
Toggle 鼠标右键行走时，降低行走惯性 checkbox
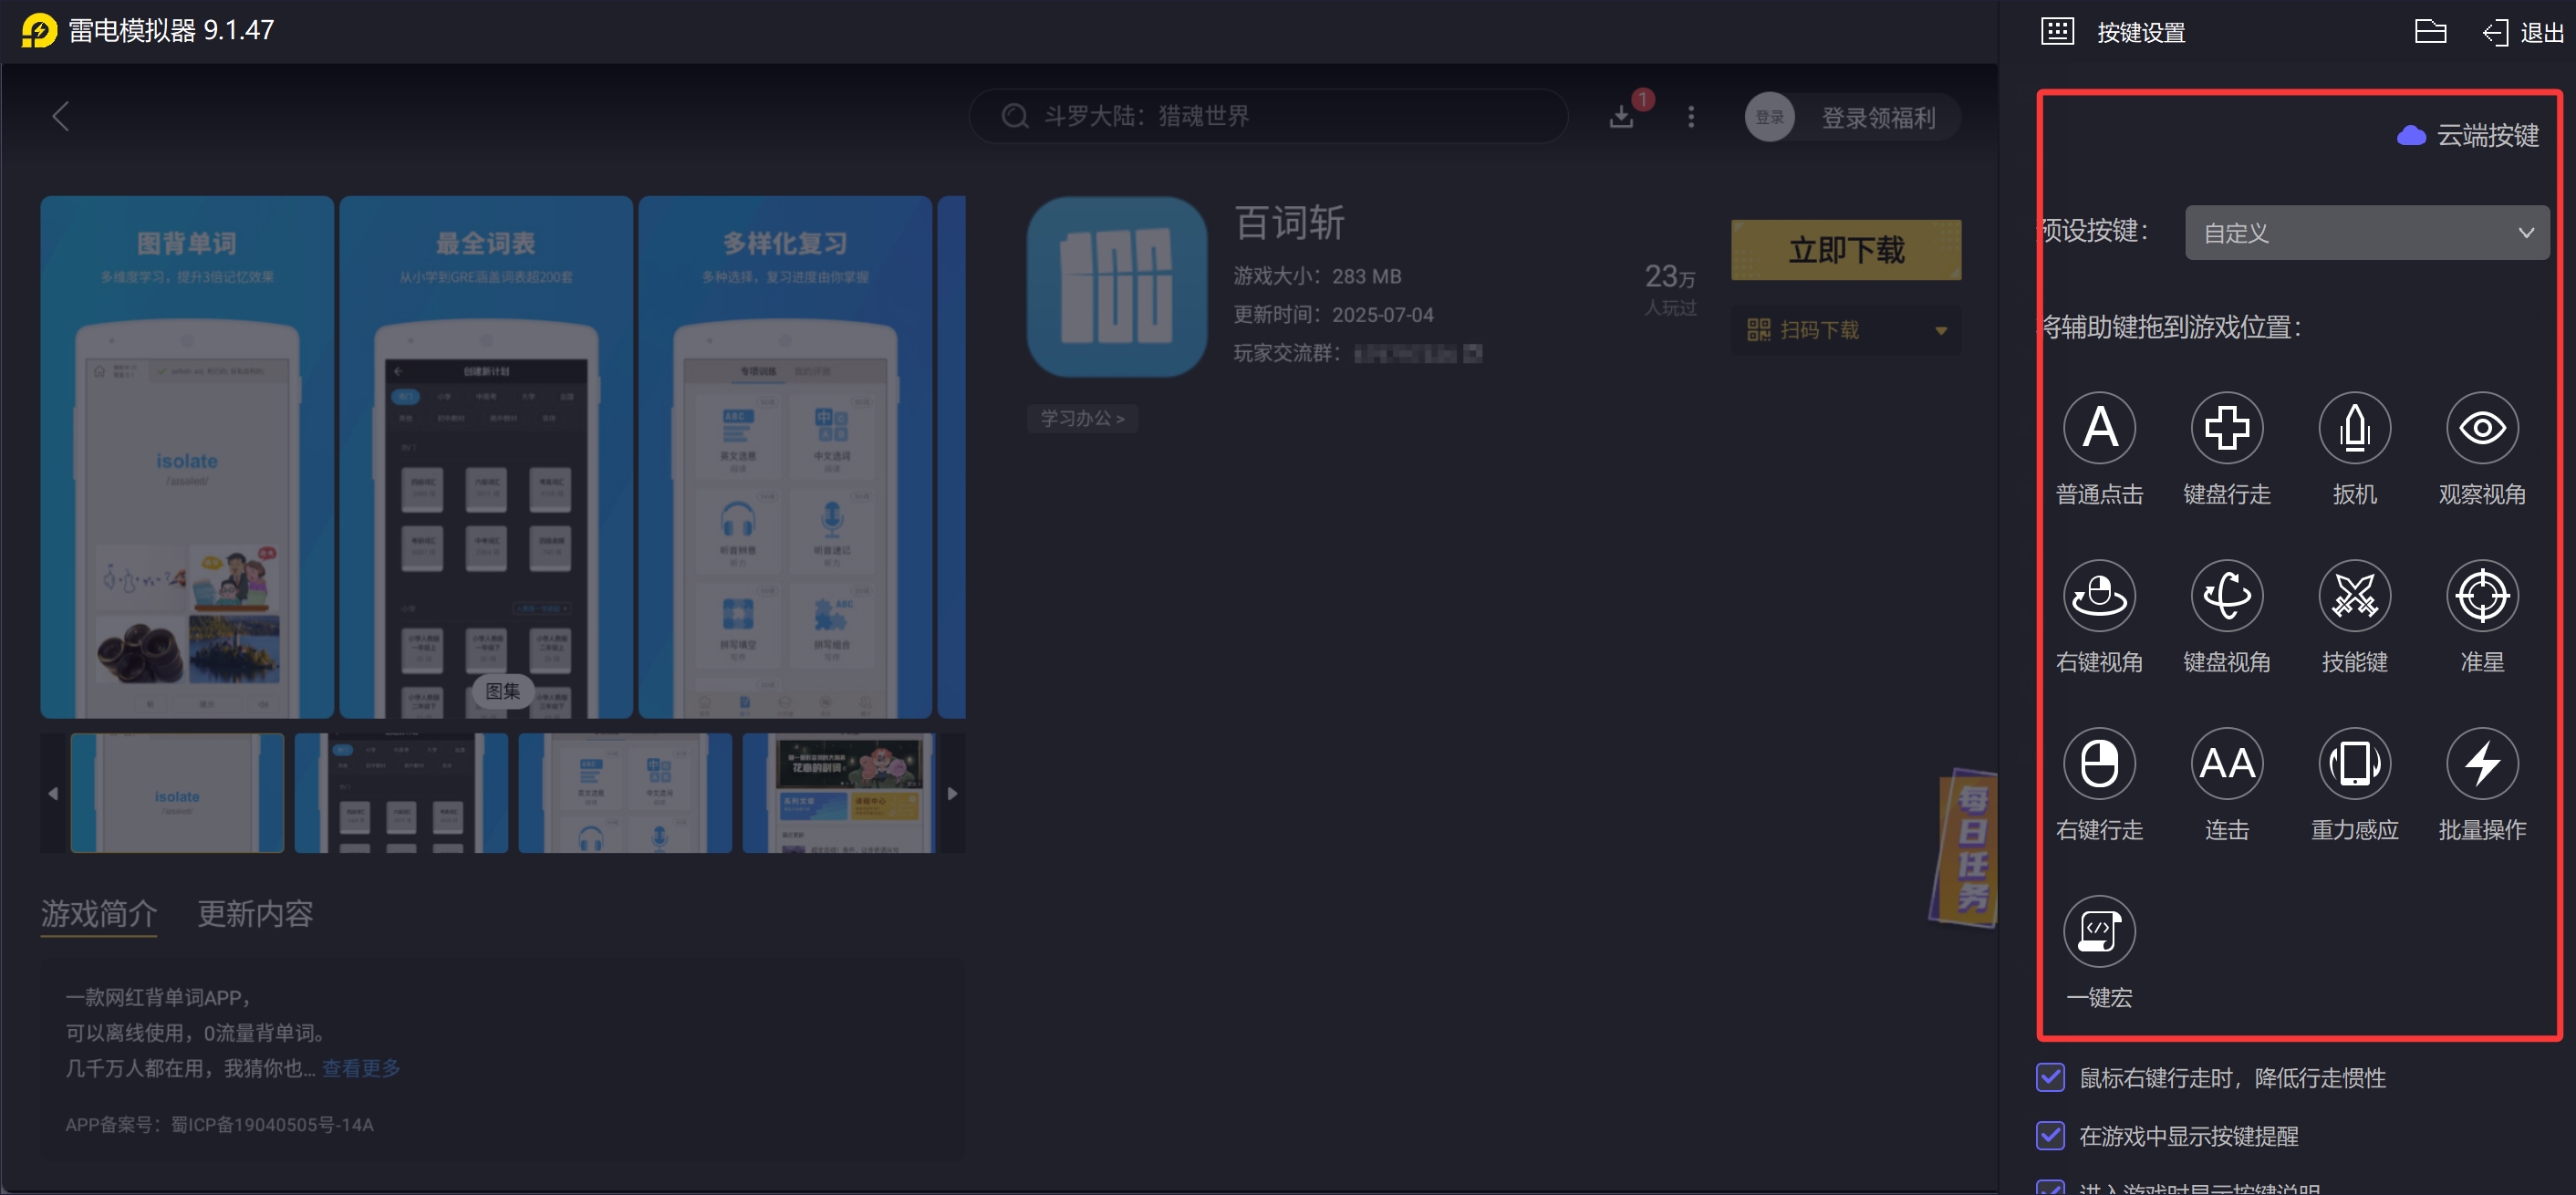tap(2050, 1078)
